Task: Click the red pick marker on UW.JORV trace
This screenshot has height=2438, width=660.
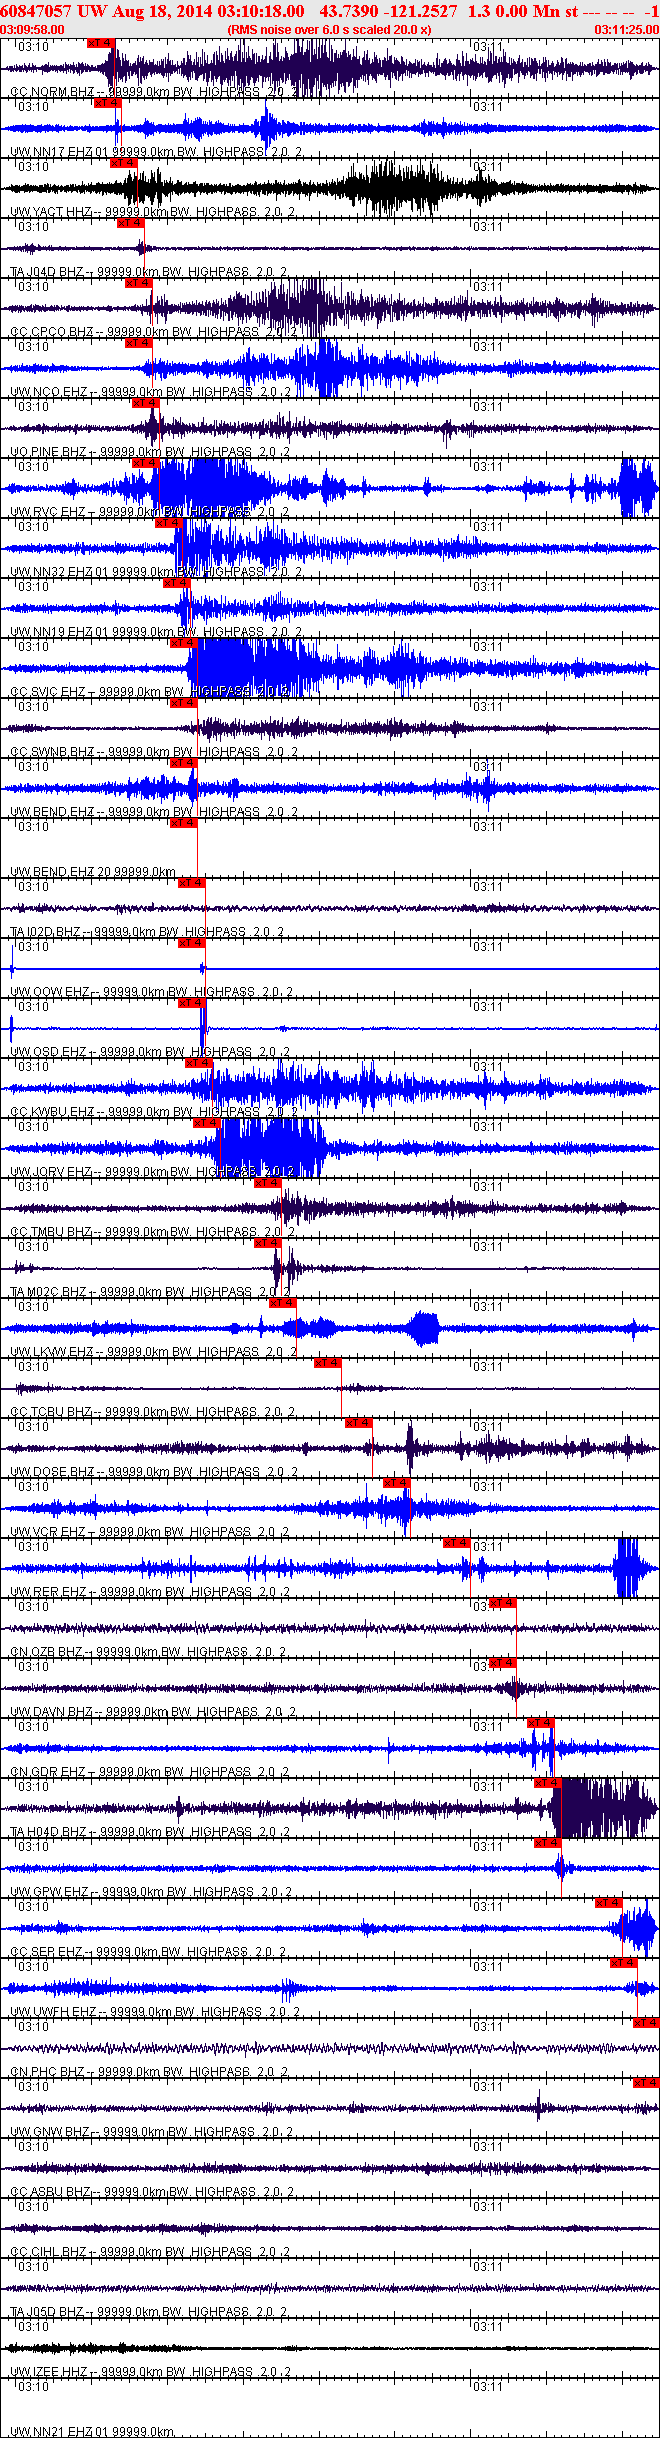Action: point(206,1123)
